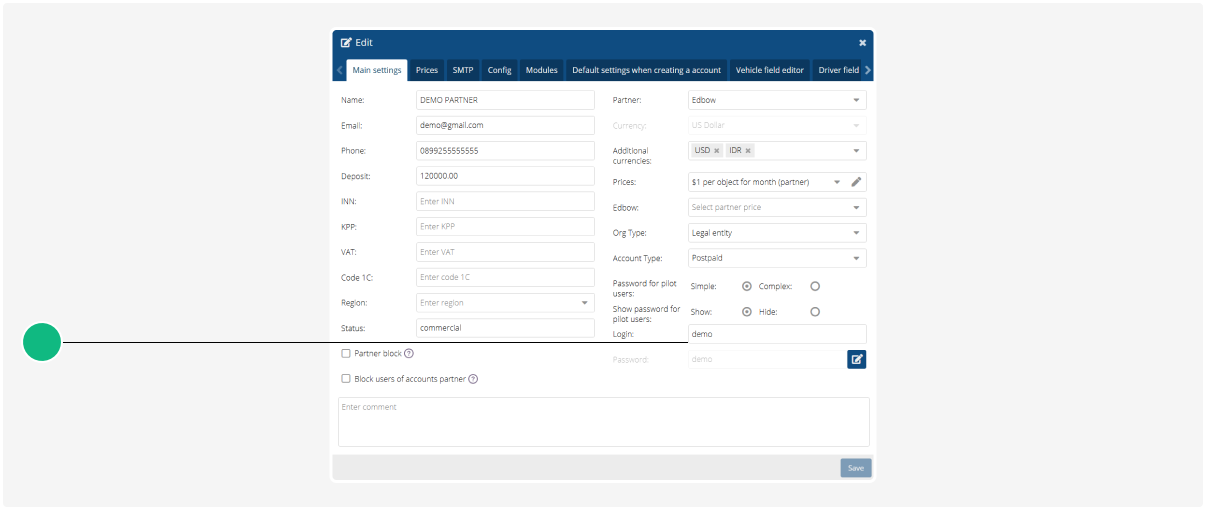
Task: Expand Org Type dropdown, Legal entity
Action: (x=777, y=233)
